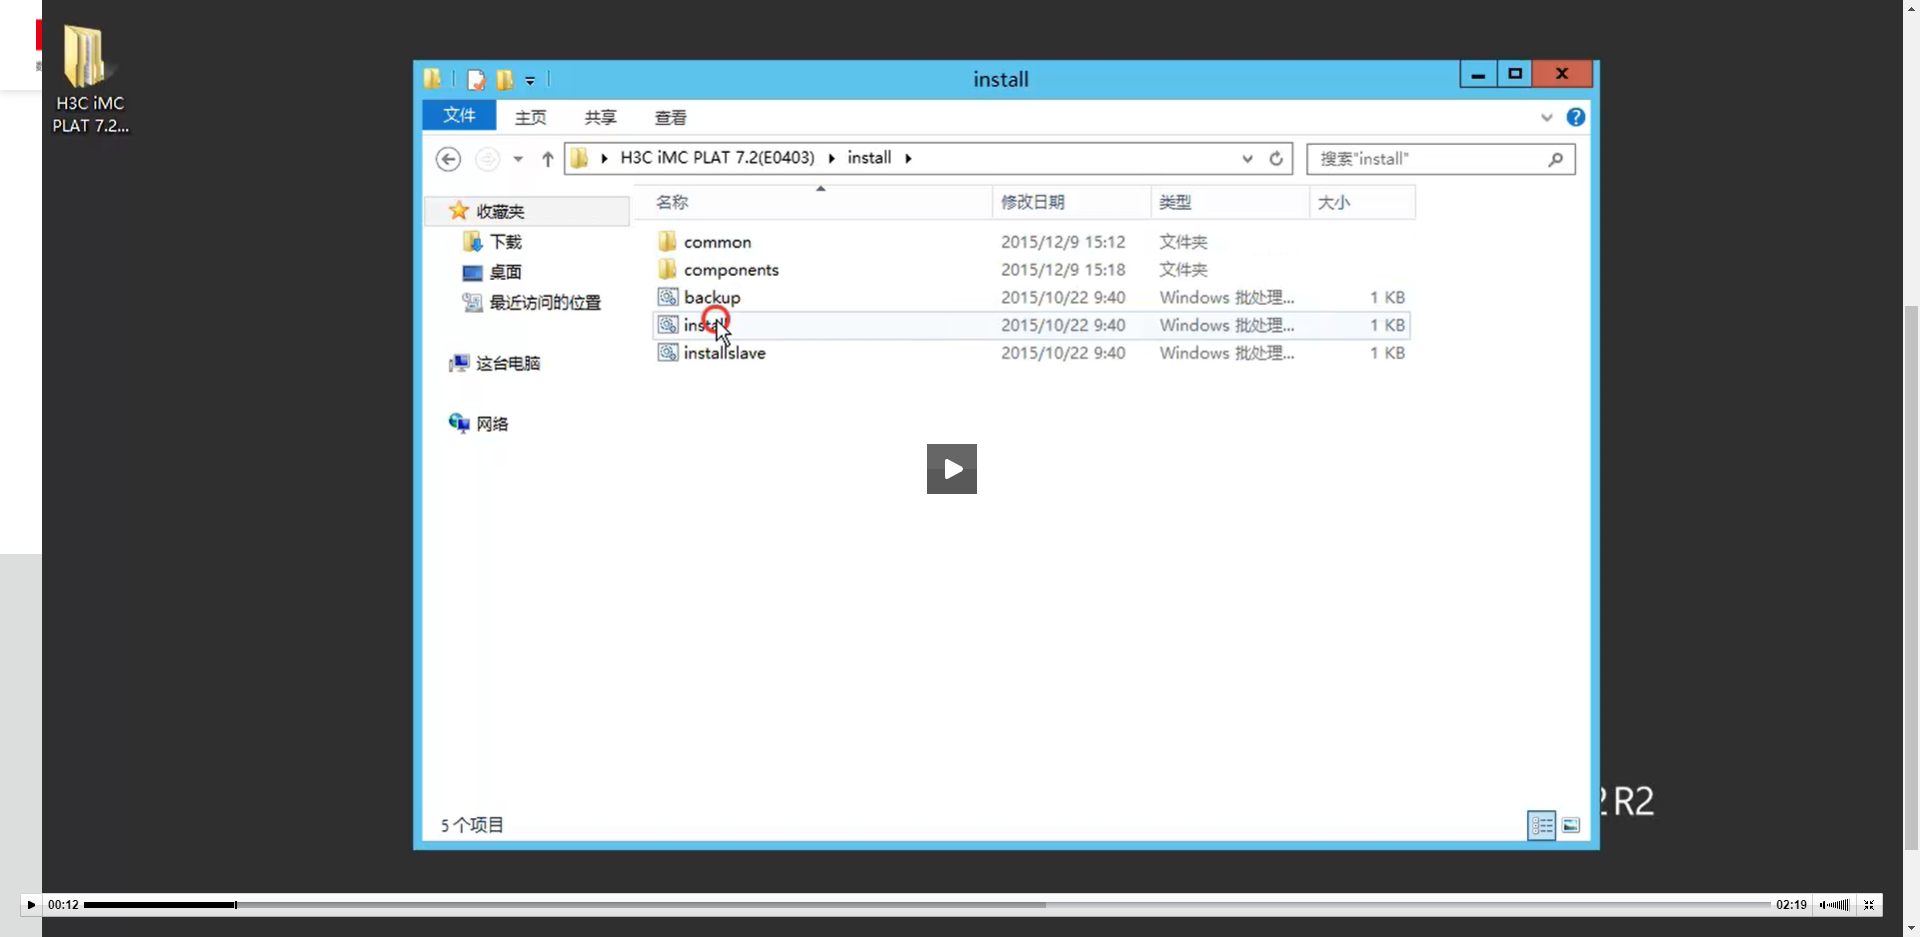
Task: Expand the breadcrumb arrow before H3C iMC PLAT
Action: point(604,158)
